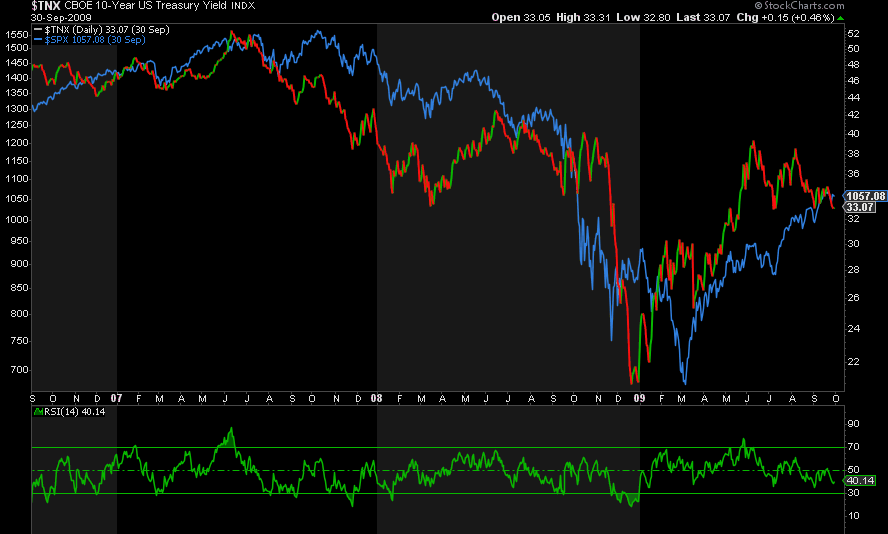Click the 36 yield level on right axis
Screen dimensions: 888x534
coord(853,174)
